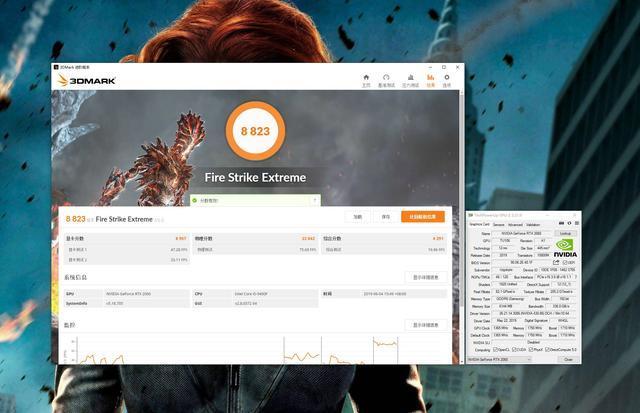Click the NVIDIA logo in GPU-Z
Image resolution: width=640 pixels, height=413 pixels.
(565, 249)
